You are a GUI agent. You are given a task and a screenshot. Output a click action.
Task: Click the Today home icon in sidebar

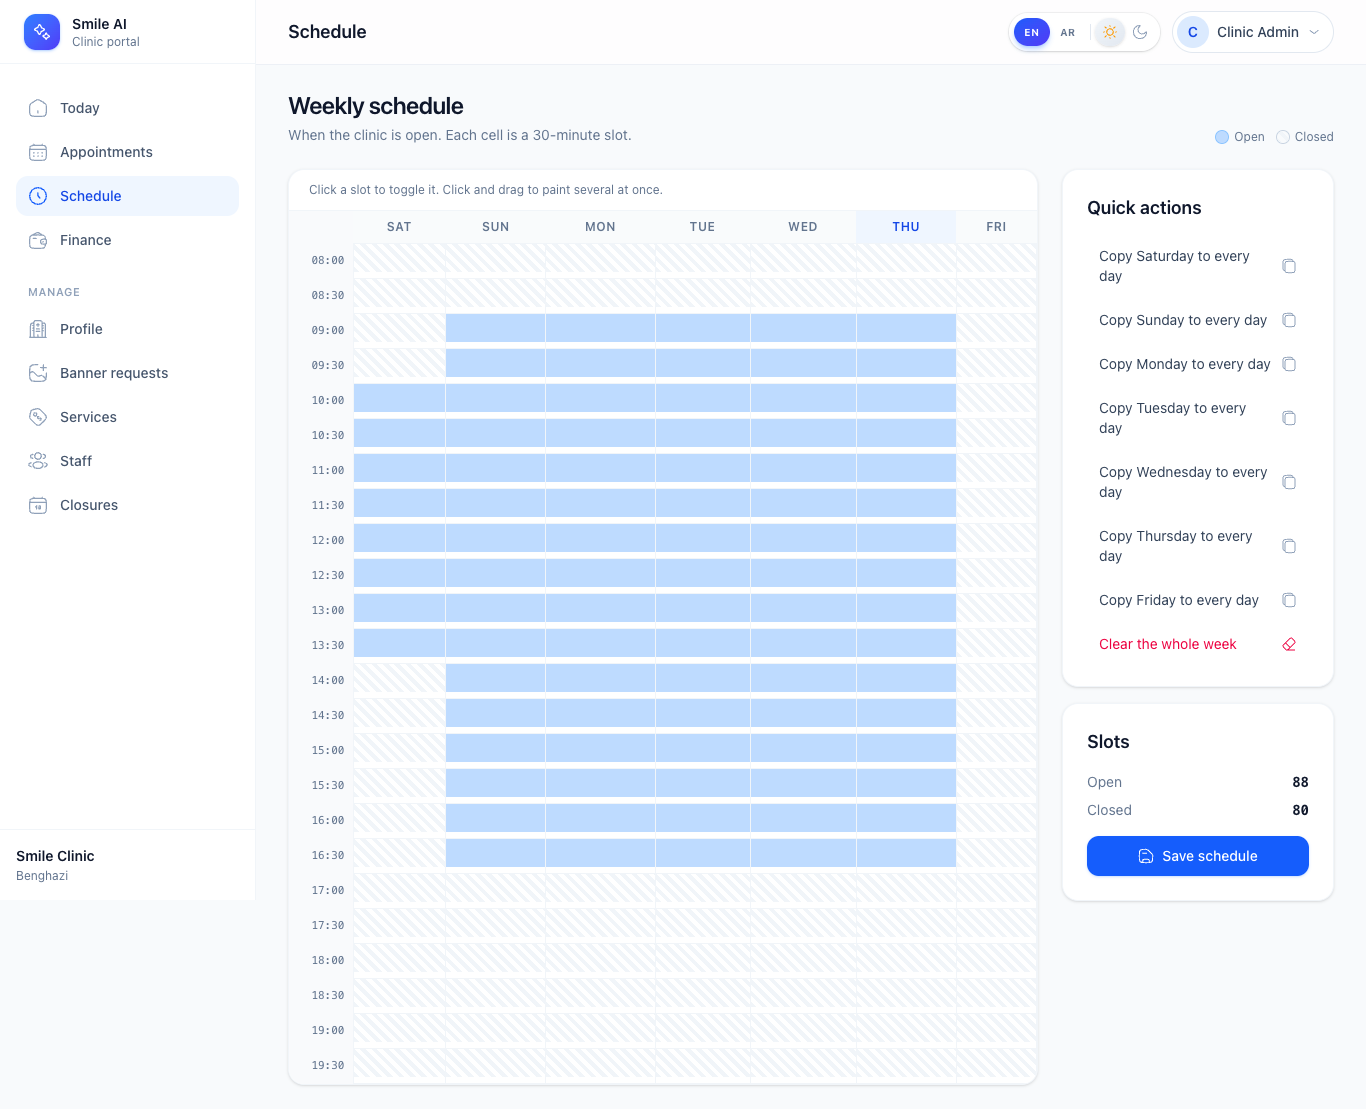coord(38,108)
